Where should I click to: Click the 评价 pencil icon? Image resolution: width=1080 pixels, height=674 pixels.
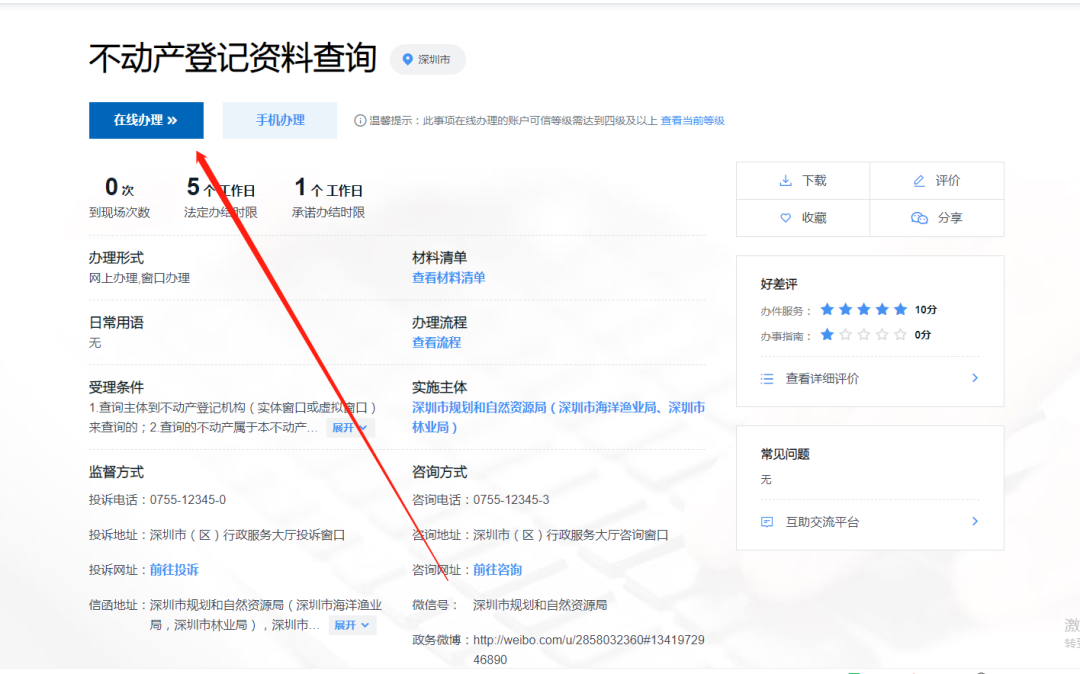tap(919, 180)
